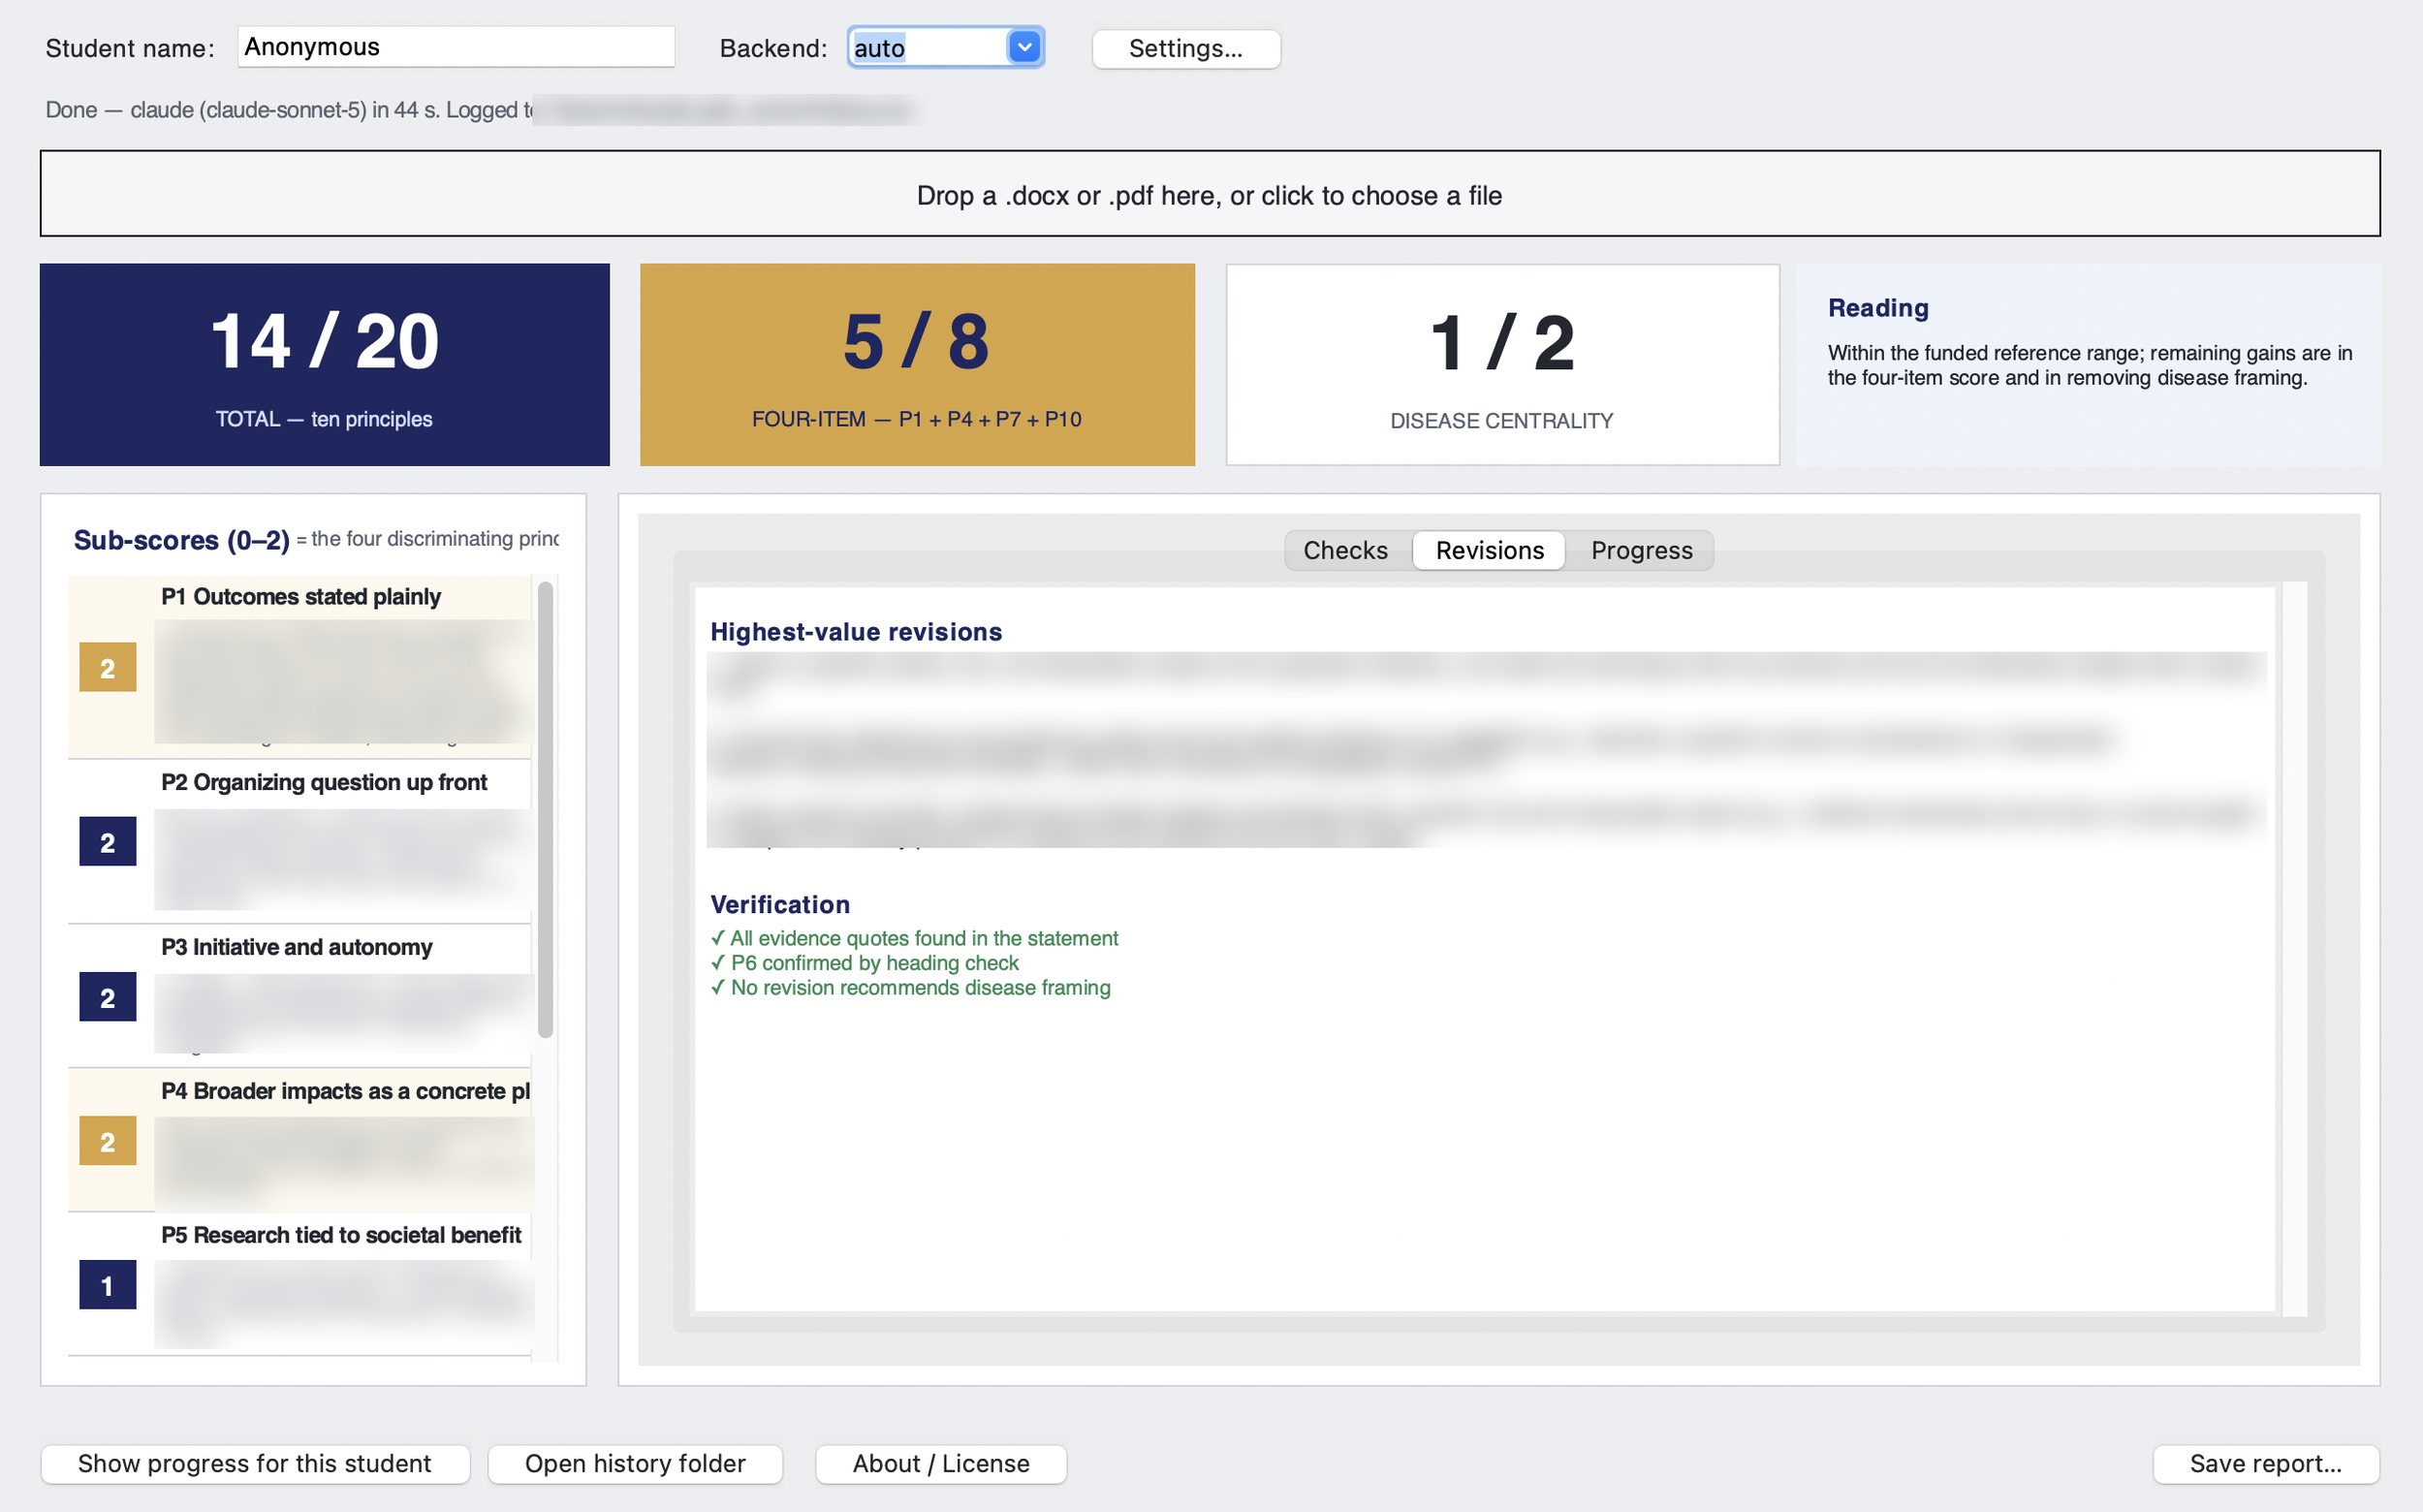Click the 1 / 2 DISEASE CENTRALITY card
Image resolution: width=2423 pixels, height=1512 pixels.
pos(1502,364)
